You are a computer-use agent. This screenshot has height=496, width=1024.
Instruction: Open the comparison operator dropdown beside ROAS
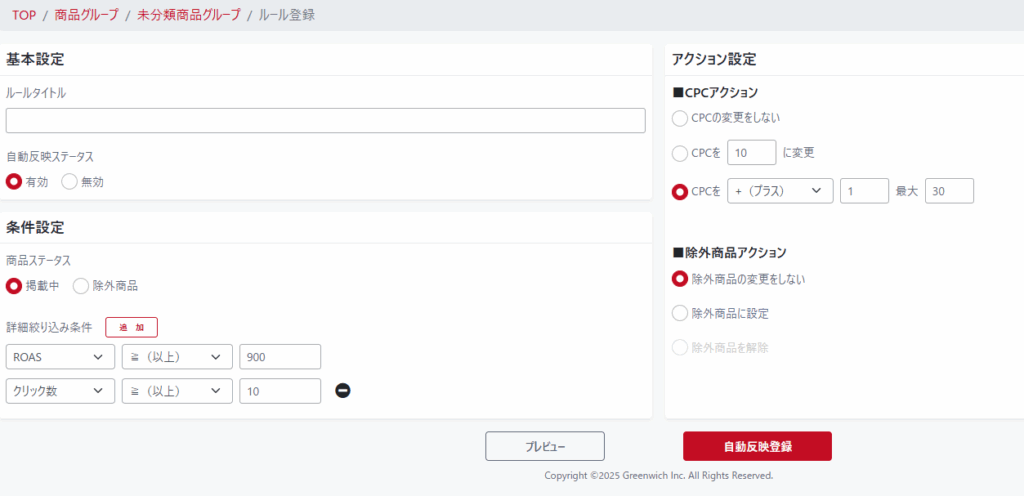click(177, 357)
